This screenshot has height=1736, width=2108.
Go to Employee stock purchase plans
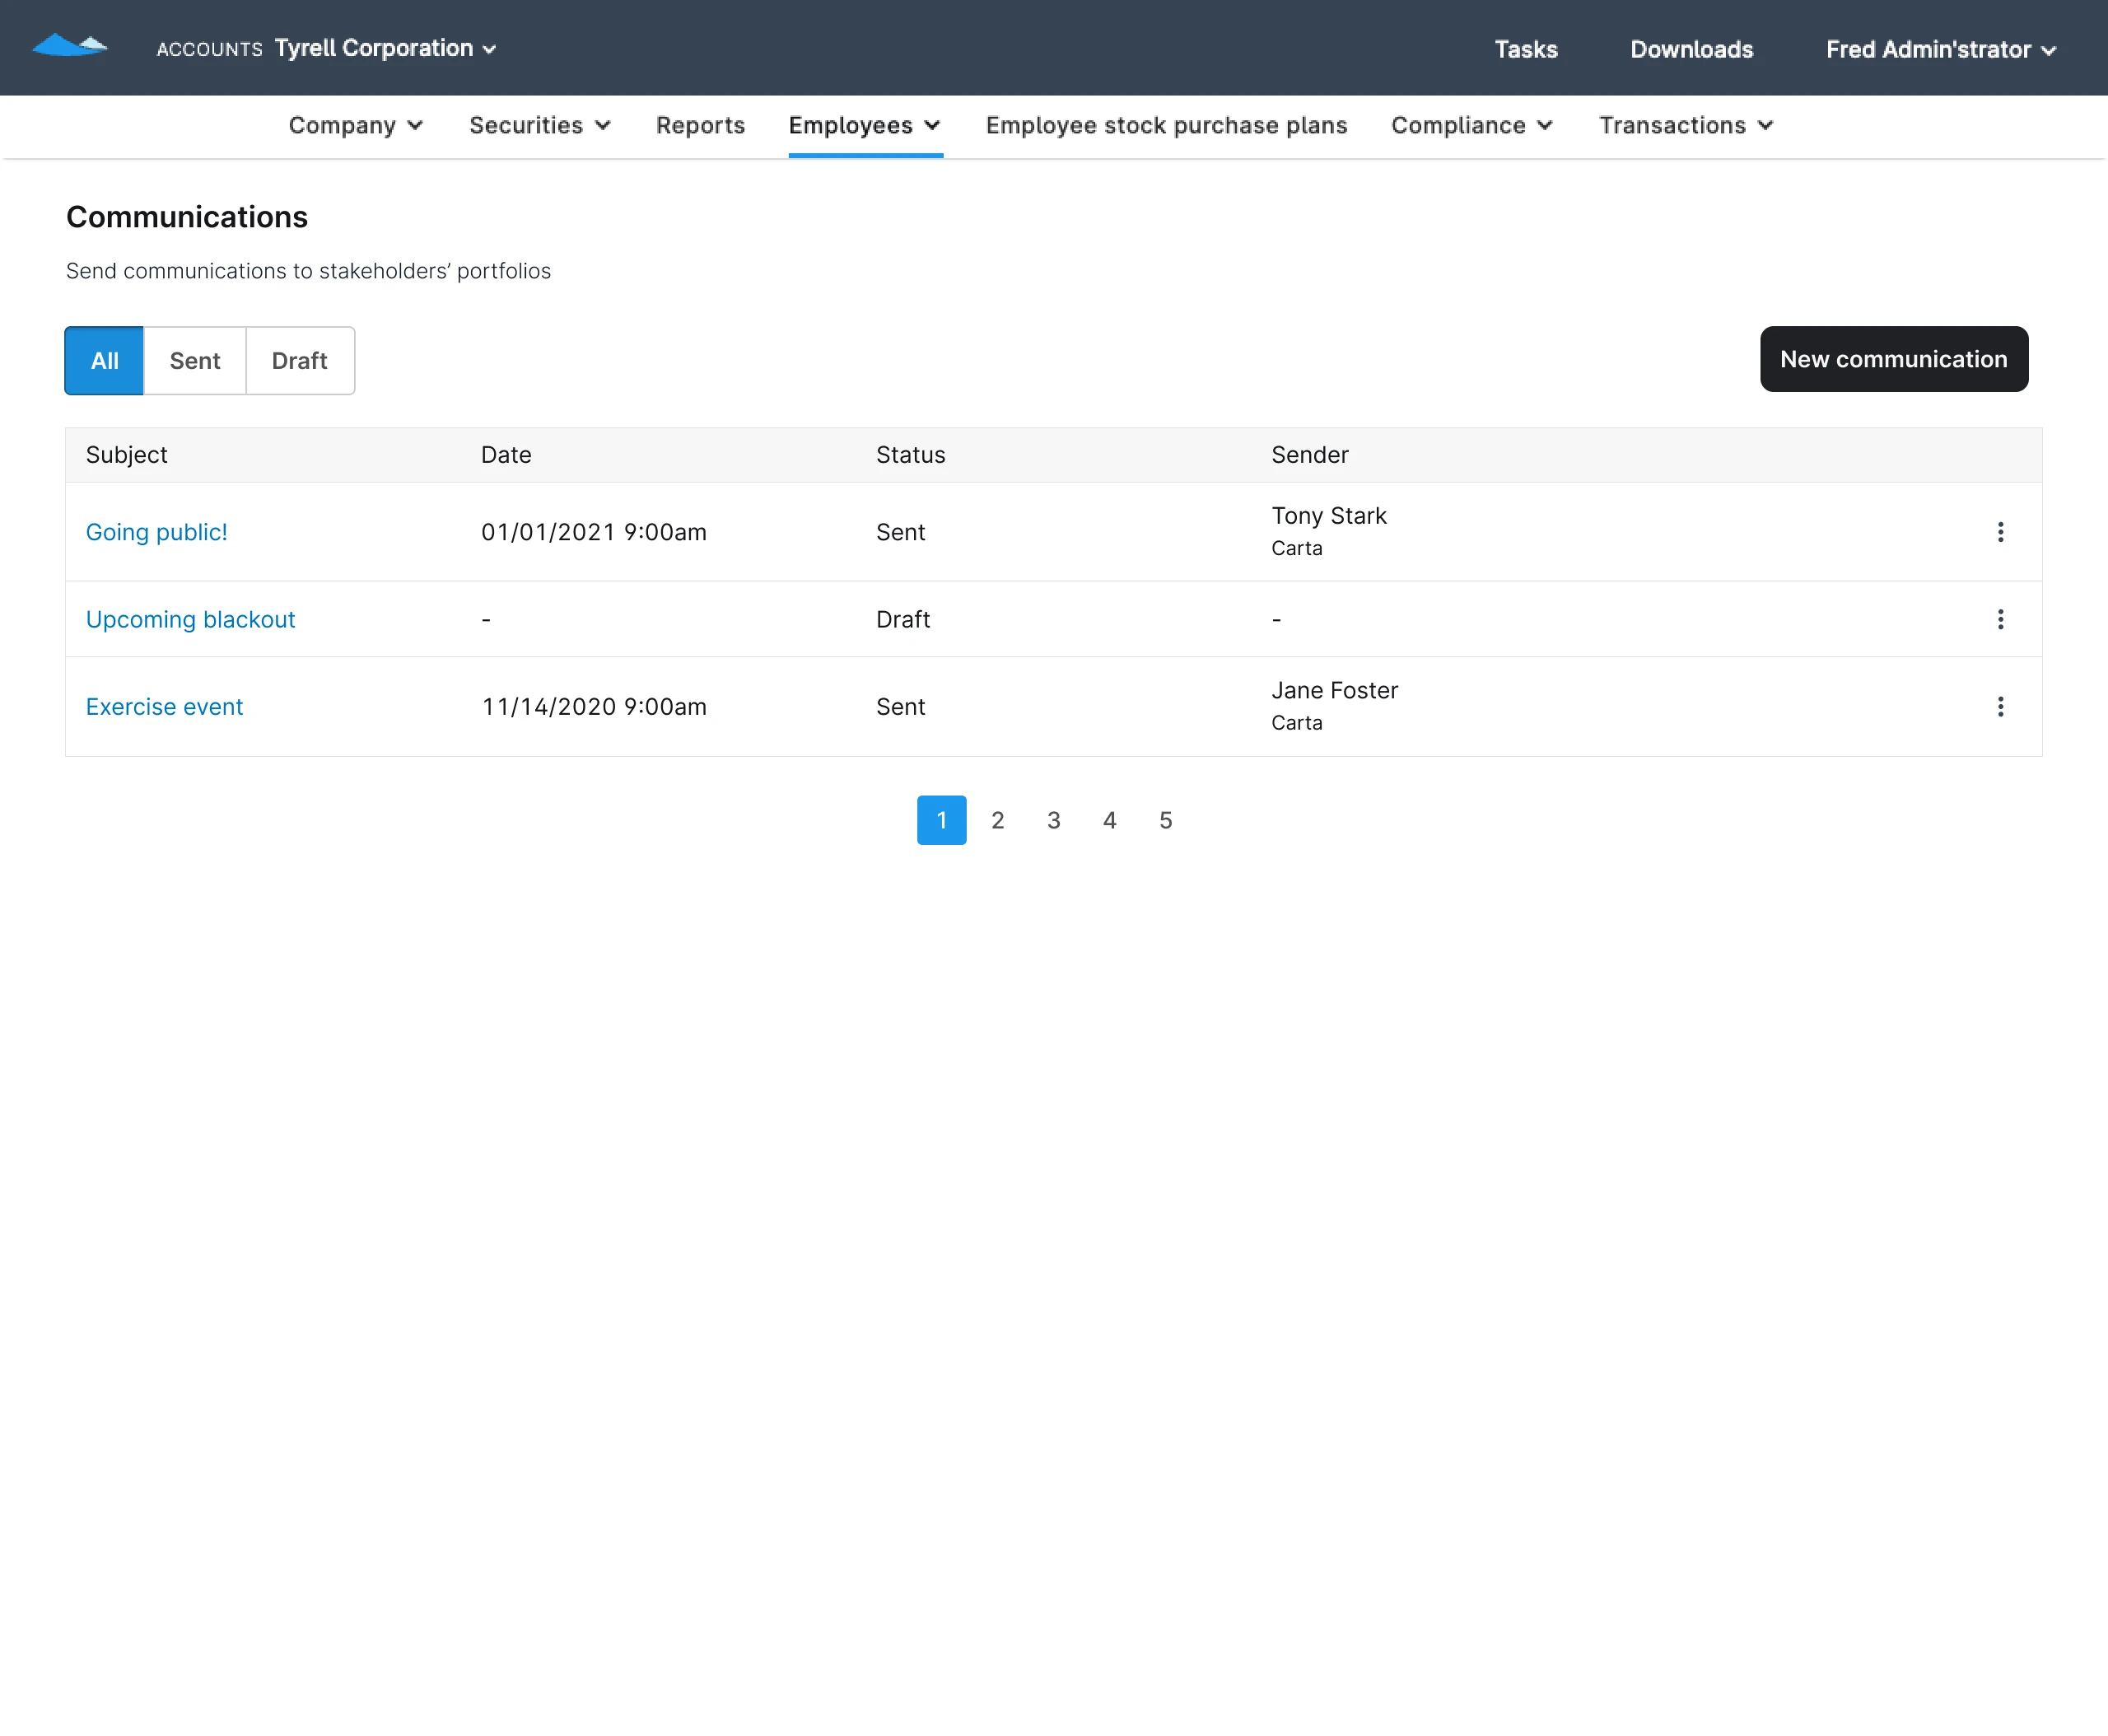[1166, 125]
